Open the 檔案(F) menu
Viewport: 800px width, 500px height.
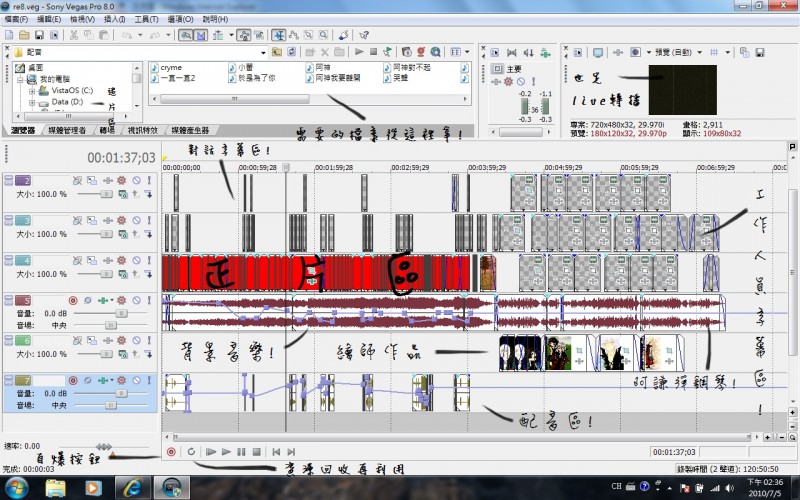[x=16, y=19]
